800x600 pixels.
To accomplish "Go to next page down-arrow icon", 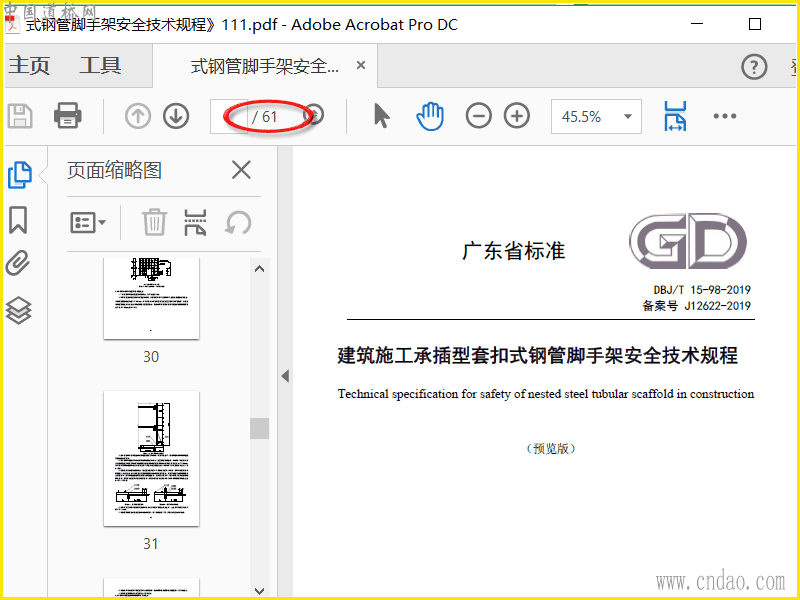I will (x=176, y=116).
